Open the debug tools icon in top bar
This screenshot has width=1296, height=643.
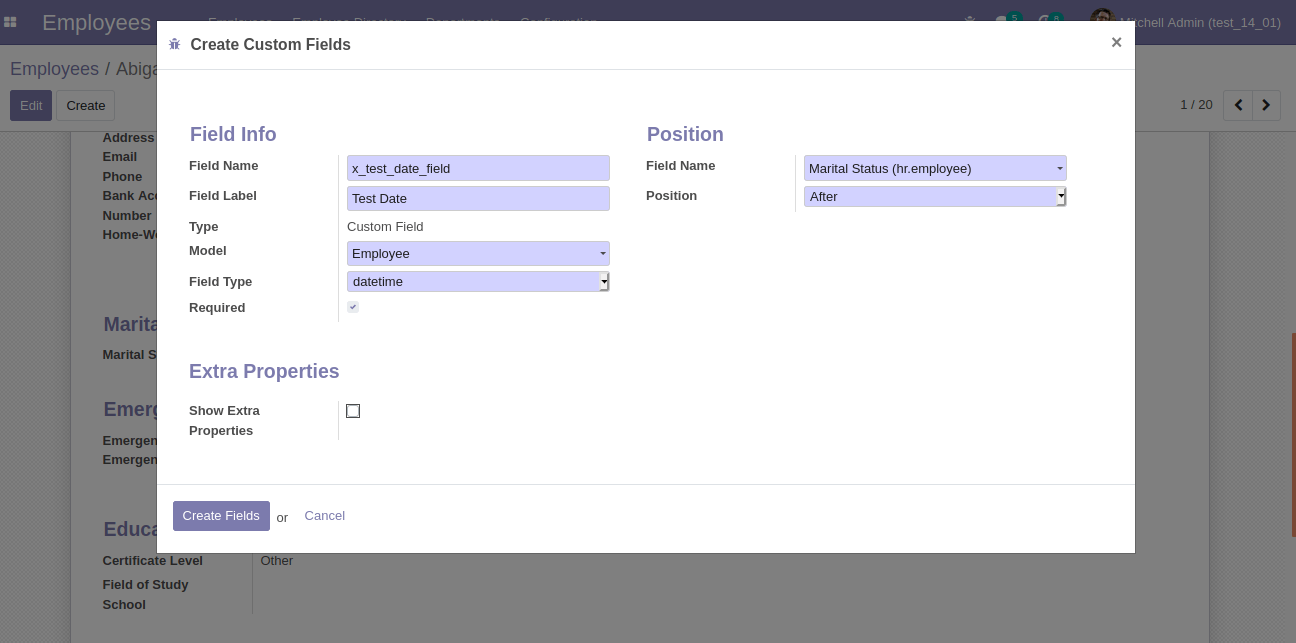pyautogui.click(x=969, y=22)
